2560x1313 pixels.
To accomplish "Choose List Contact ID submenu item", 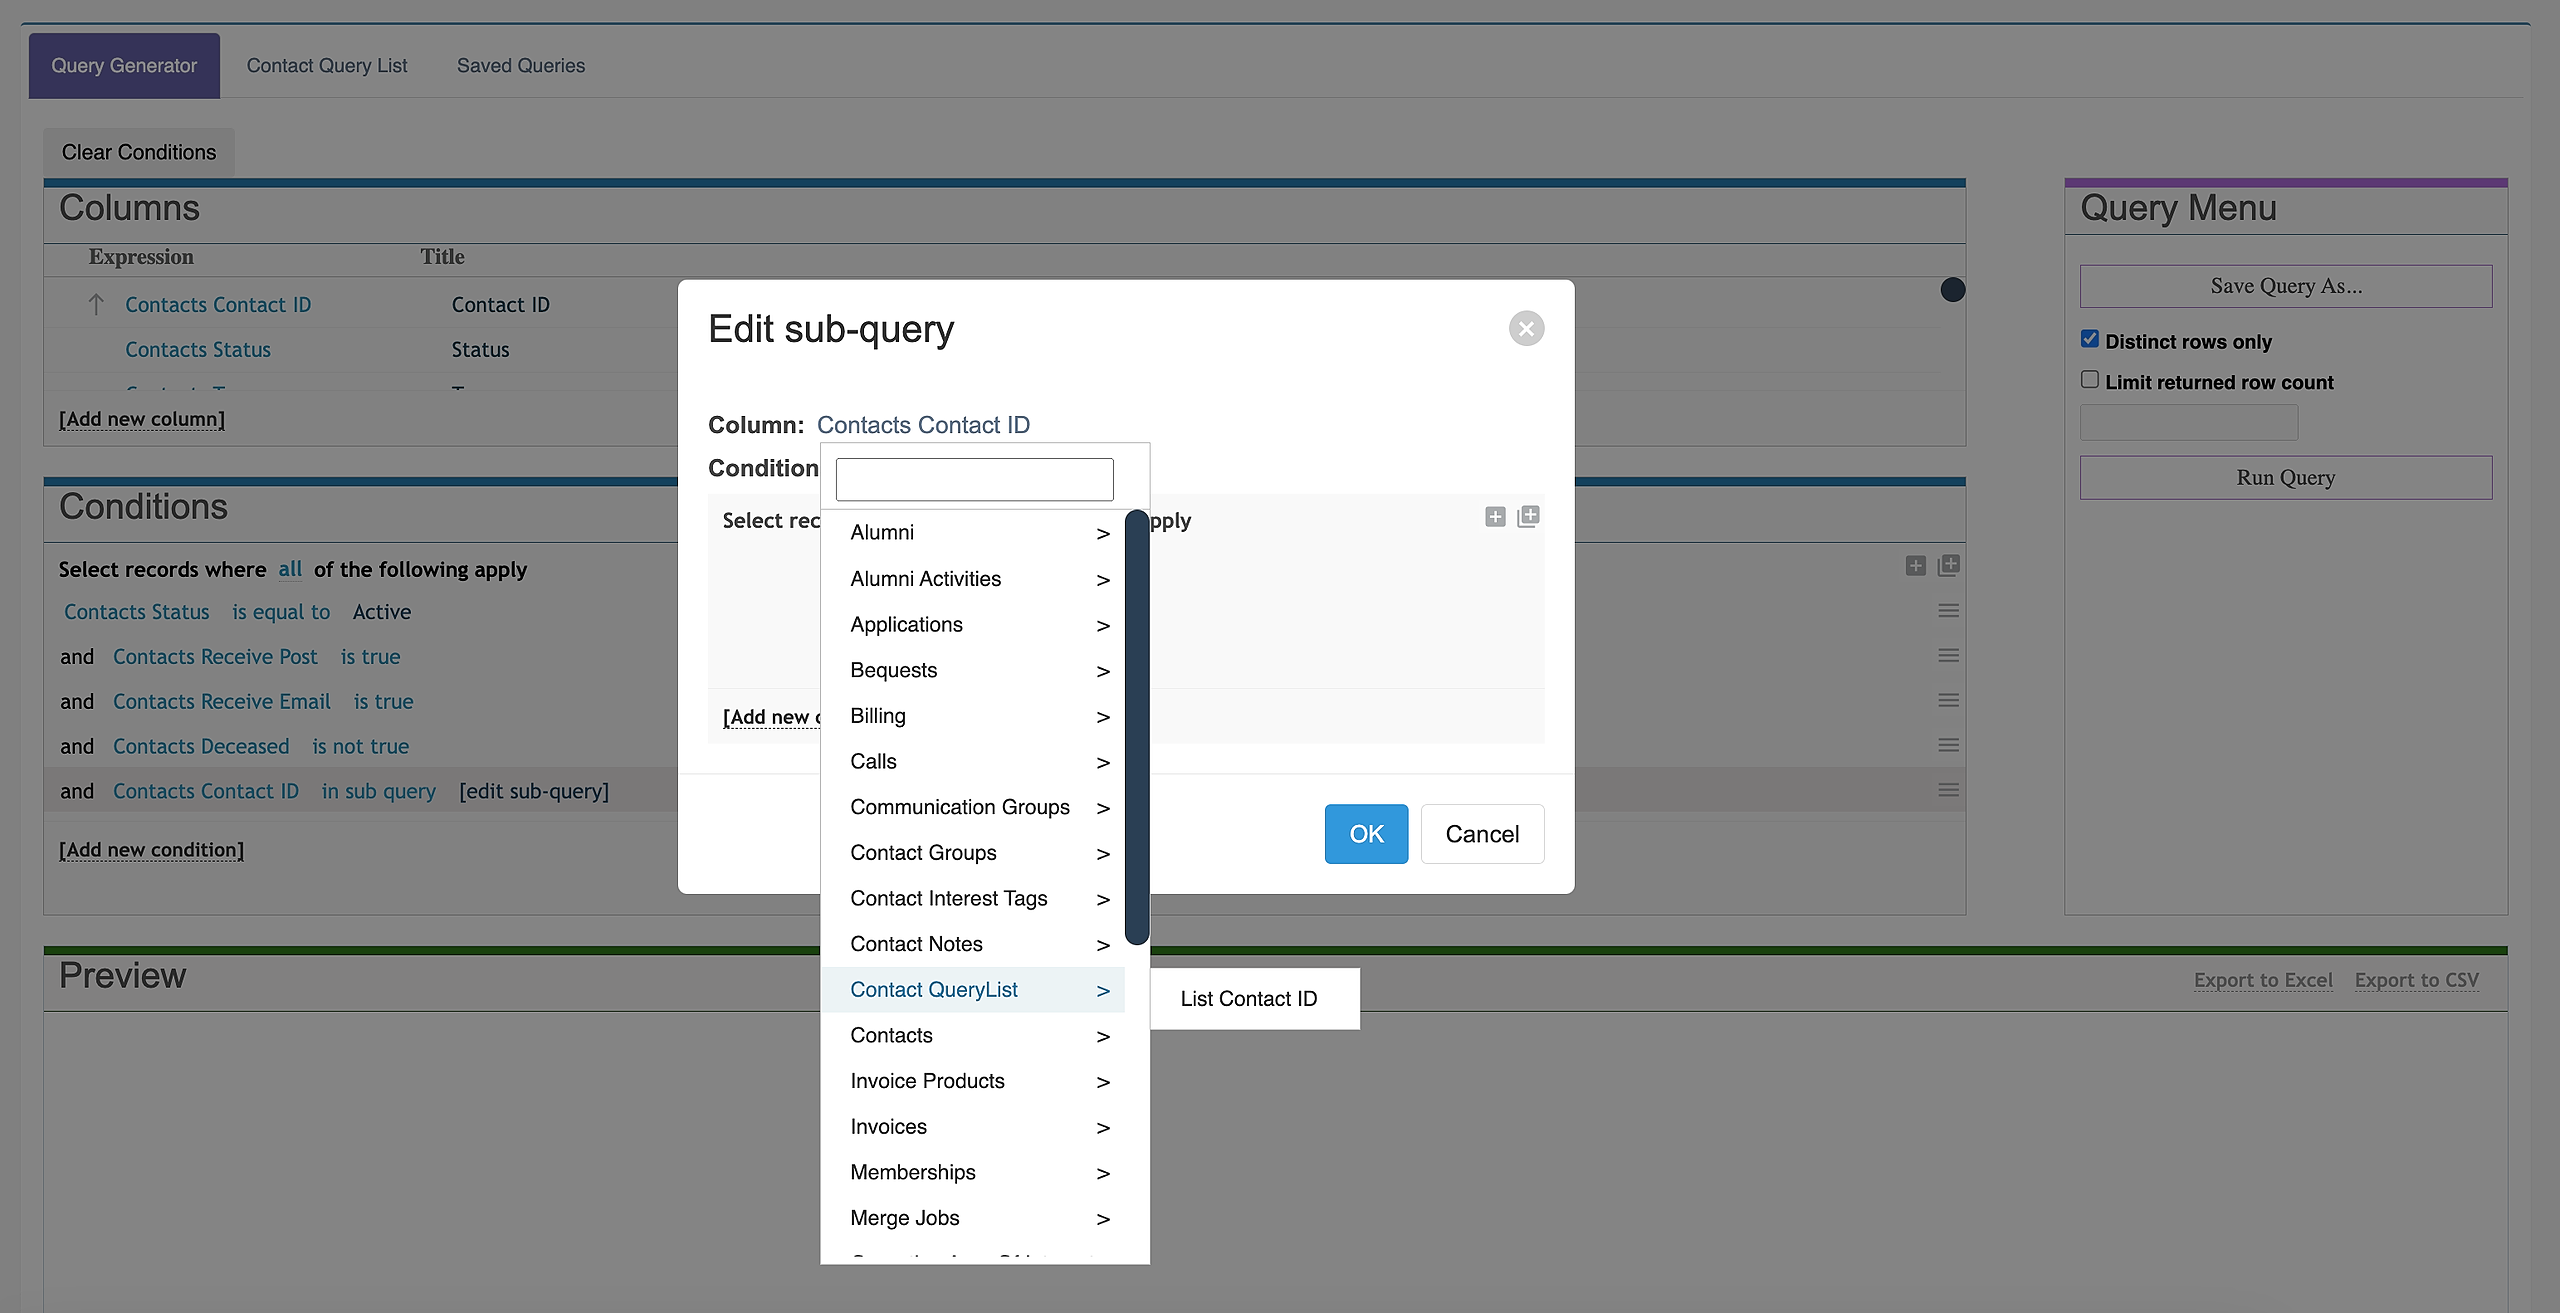I will click(x=1254, y=999).
